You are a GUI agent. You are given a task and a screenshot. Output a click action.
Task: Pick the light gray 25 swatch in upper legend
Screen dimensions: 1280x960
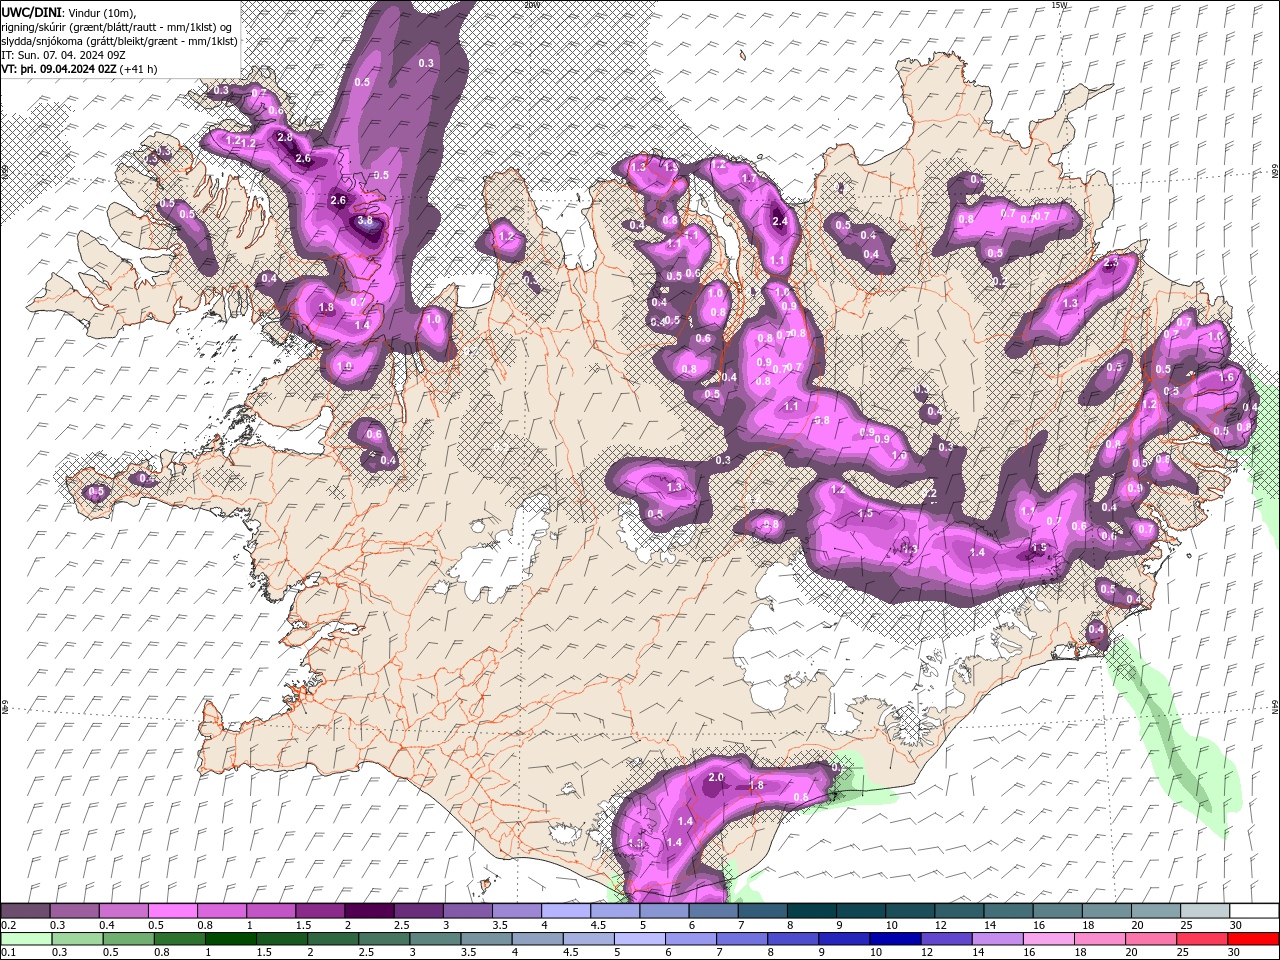[1205, 911]
